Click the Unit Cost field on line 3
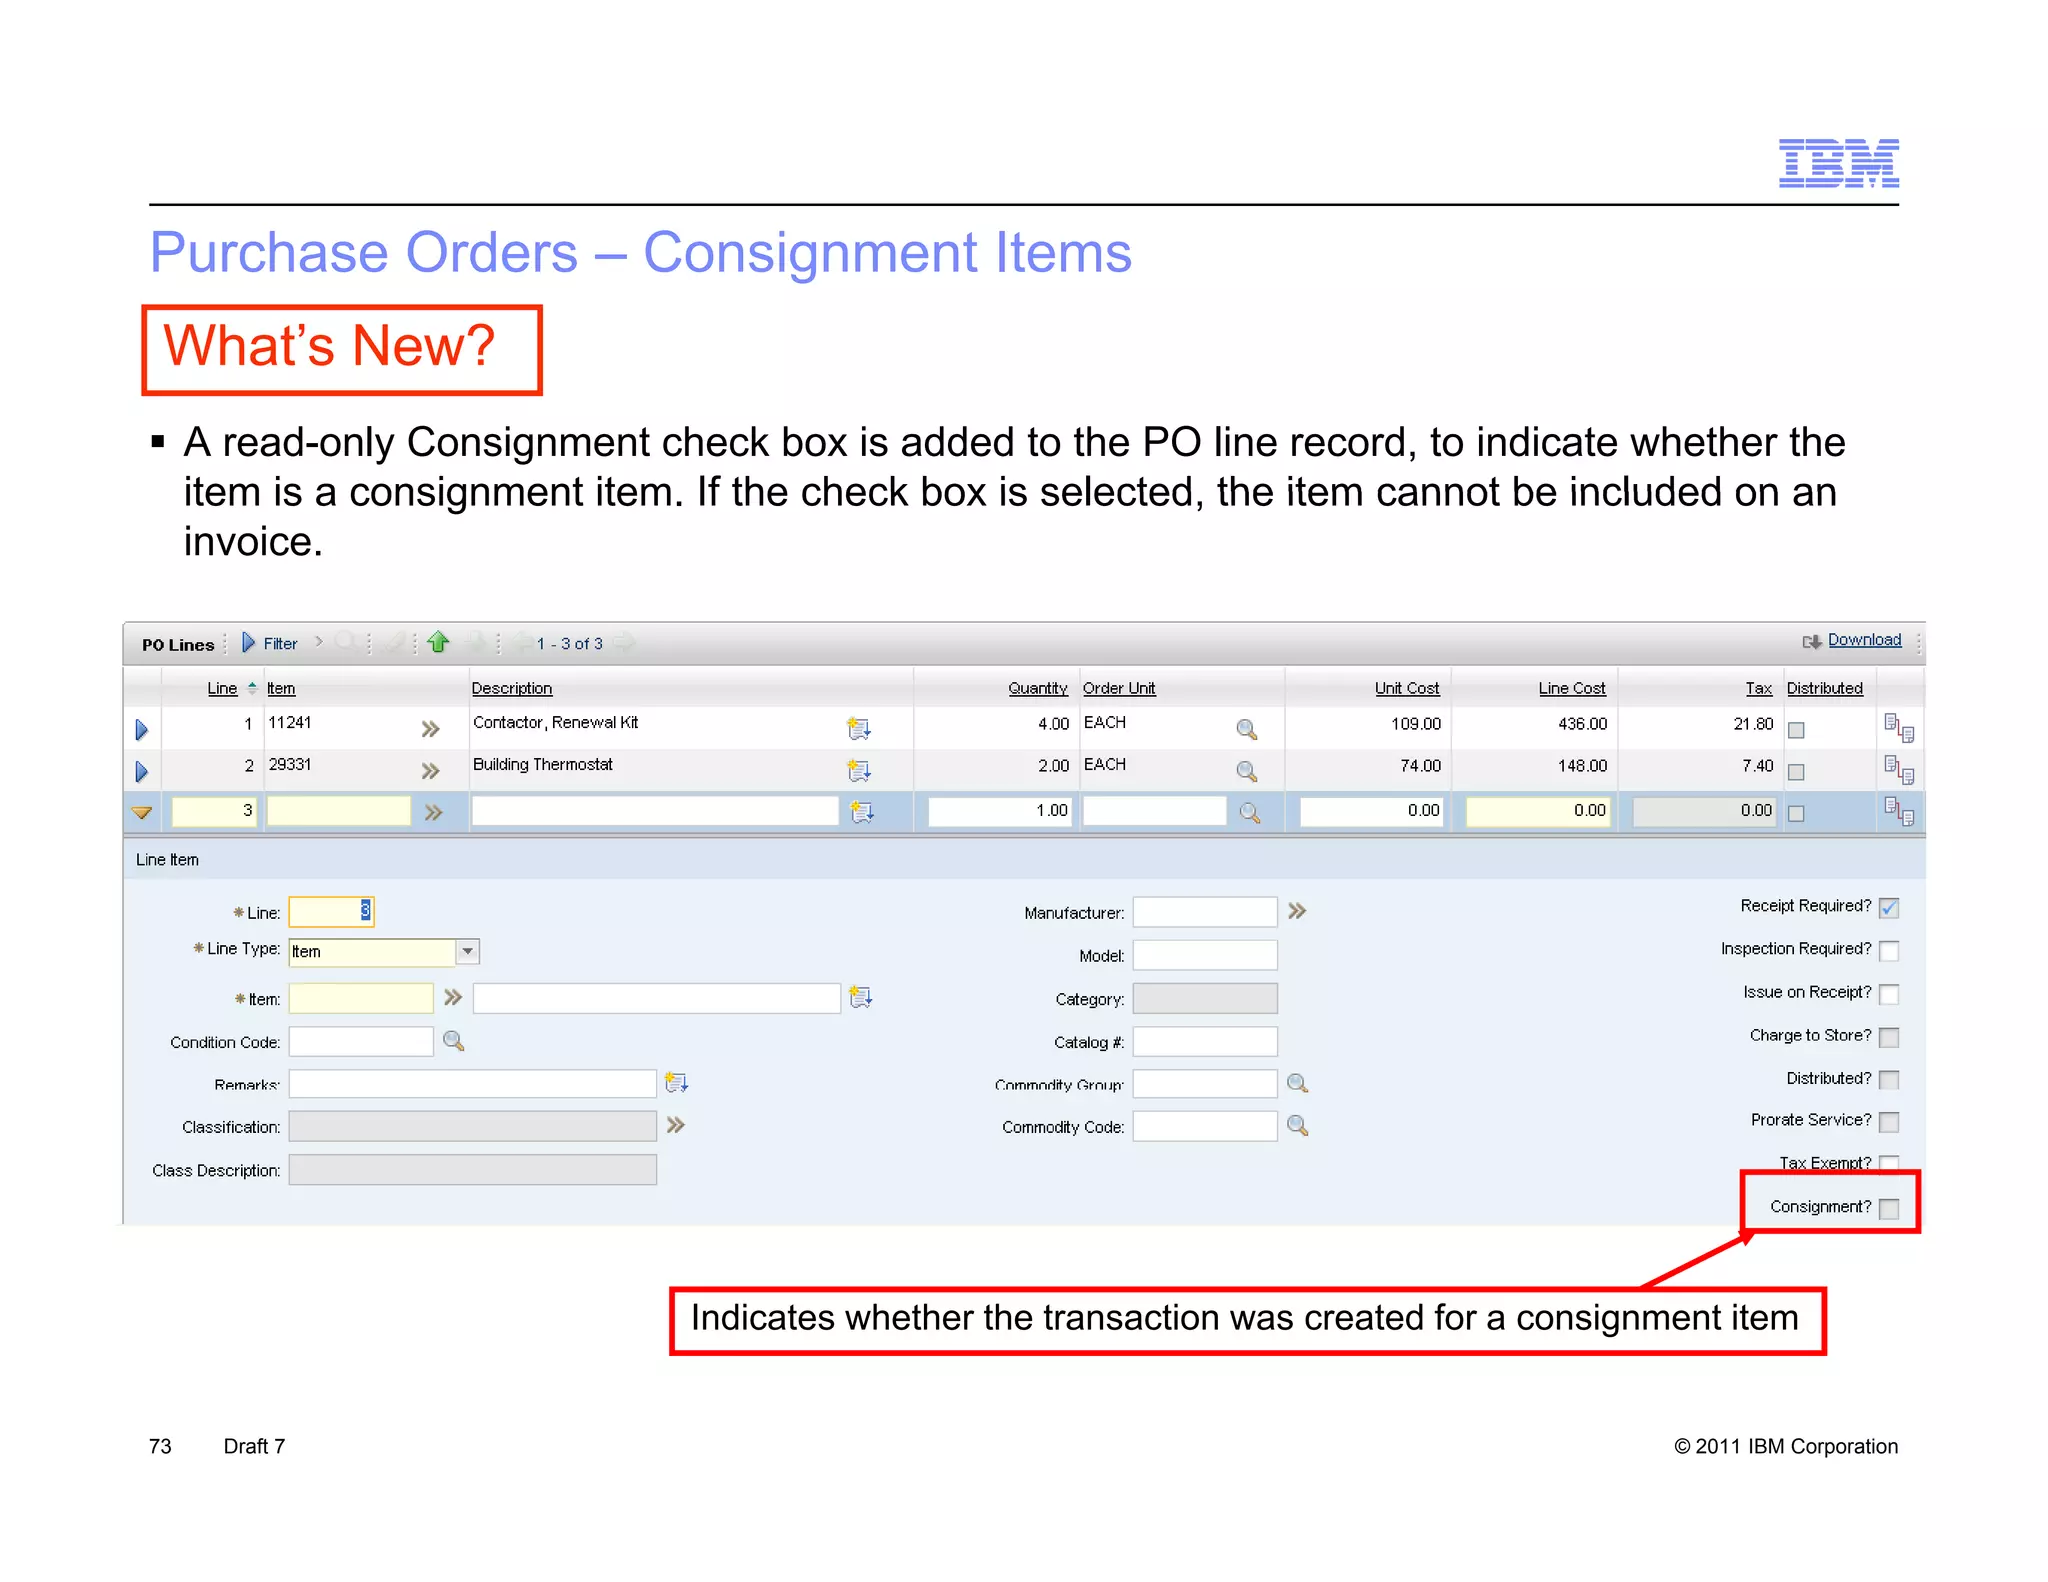Image resolution: width=2048 pixels, height=1582 pixels. tap(1371, 811)
